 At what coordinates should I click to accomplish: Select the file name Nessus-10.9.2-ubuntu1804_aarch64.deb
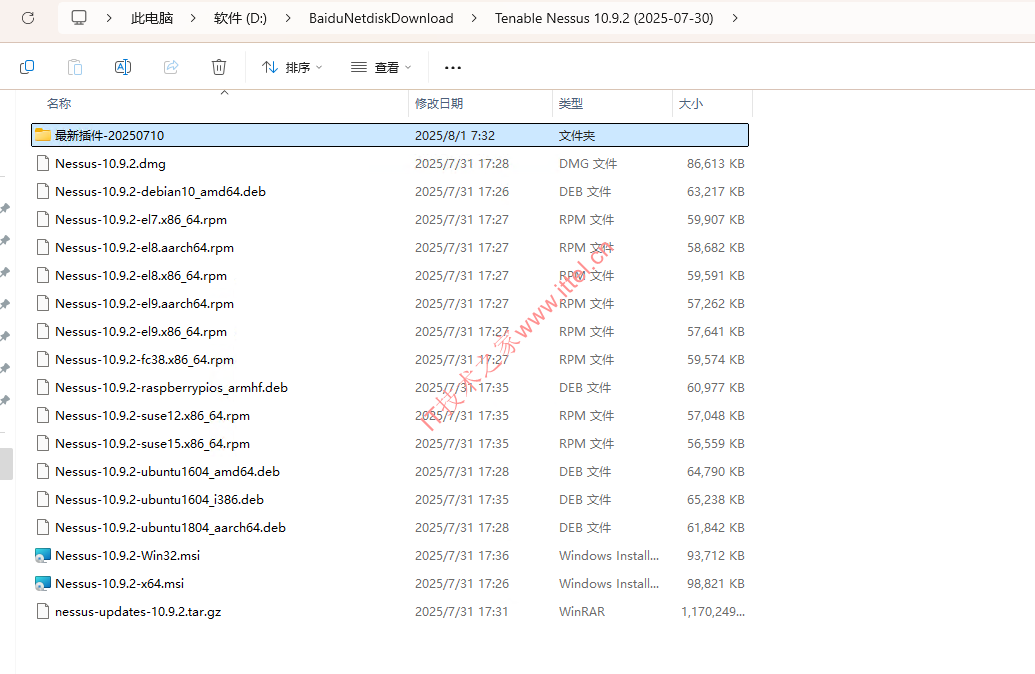tap(170, 527)
